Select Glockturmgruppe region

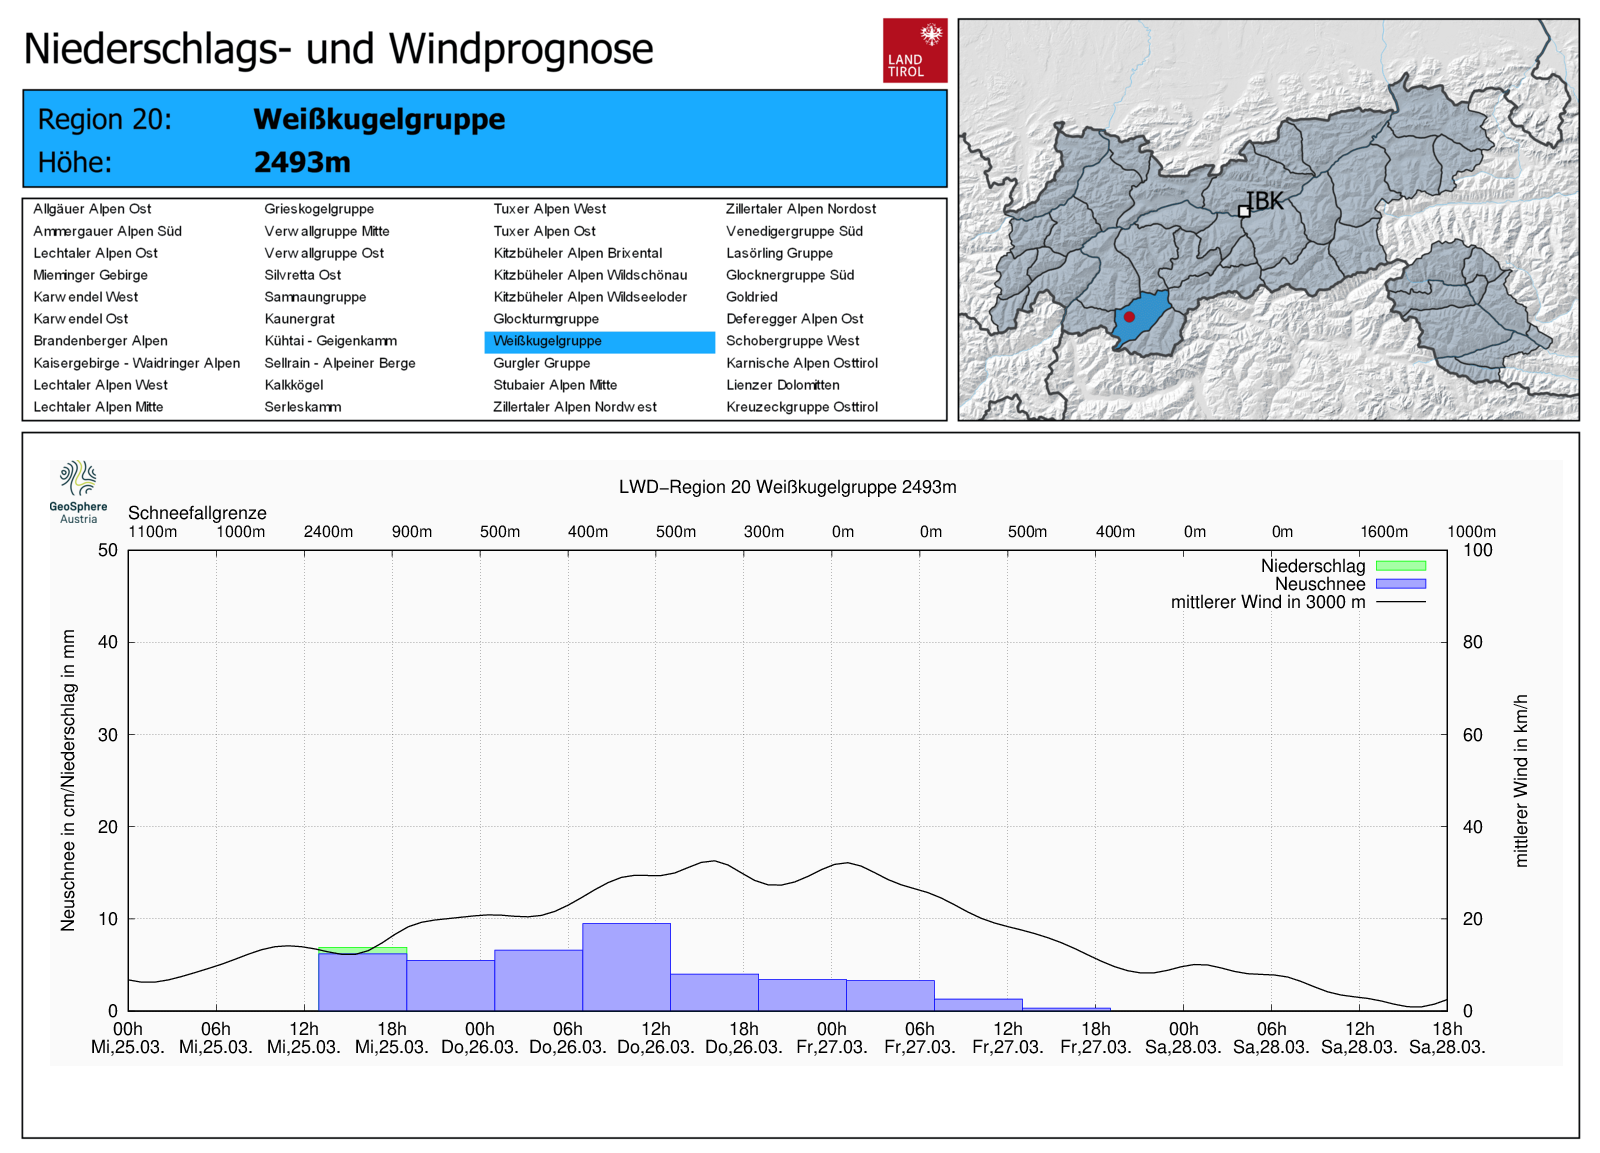546,319
